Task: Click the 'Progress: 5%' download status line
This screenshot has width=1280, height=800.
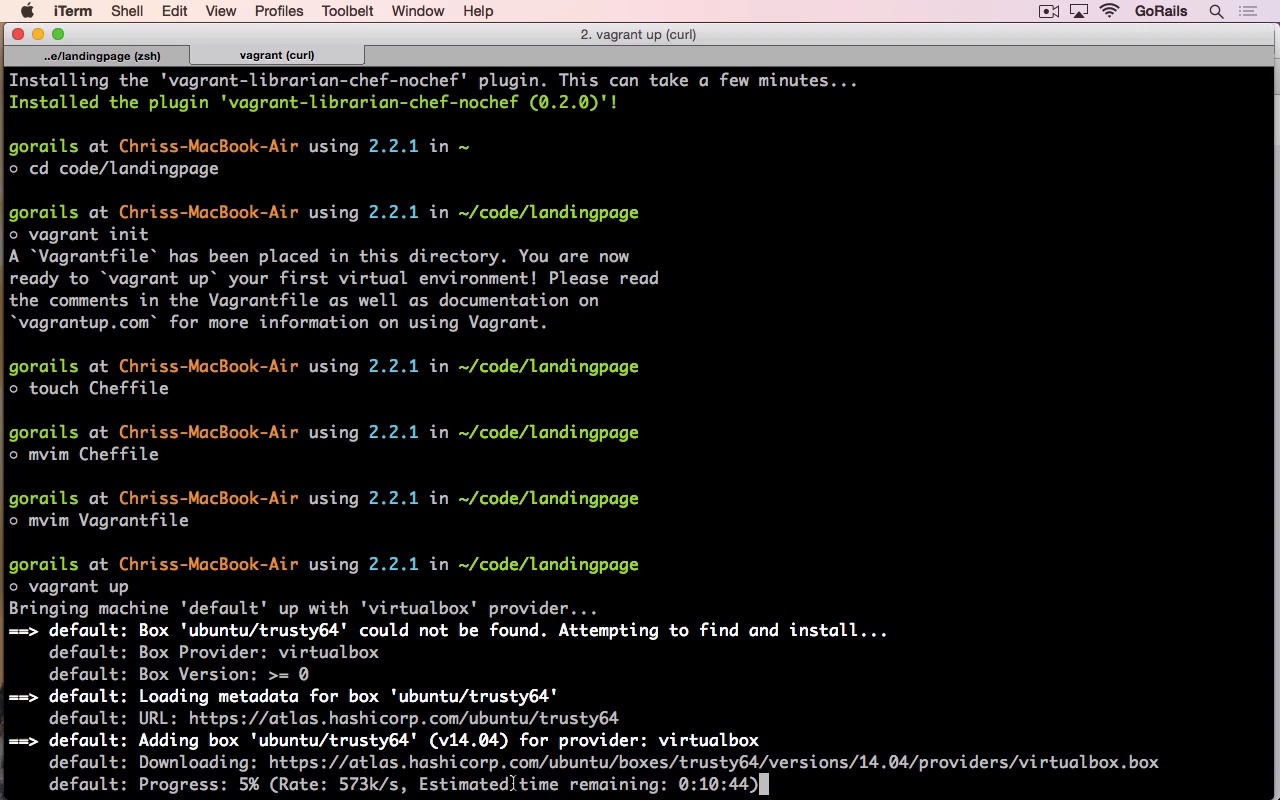Action: (404, 784)
